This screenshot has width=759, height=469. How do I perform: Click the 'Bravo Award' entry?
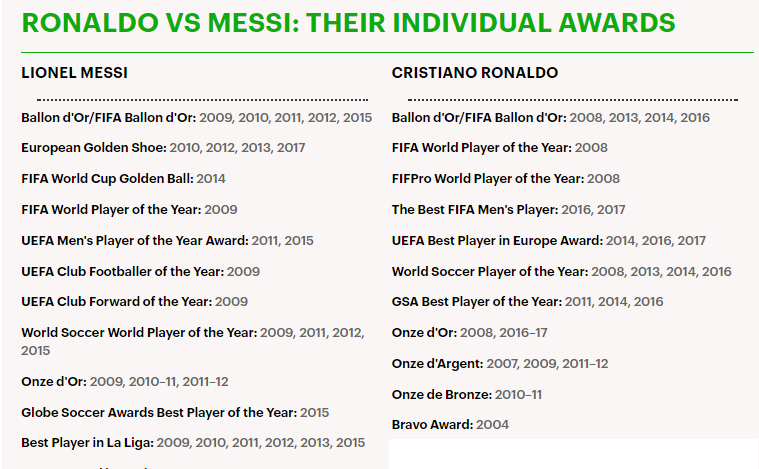click(x=431, y=425)
